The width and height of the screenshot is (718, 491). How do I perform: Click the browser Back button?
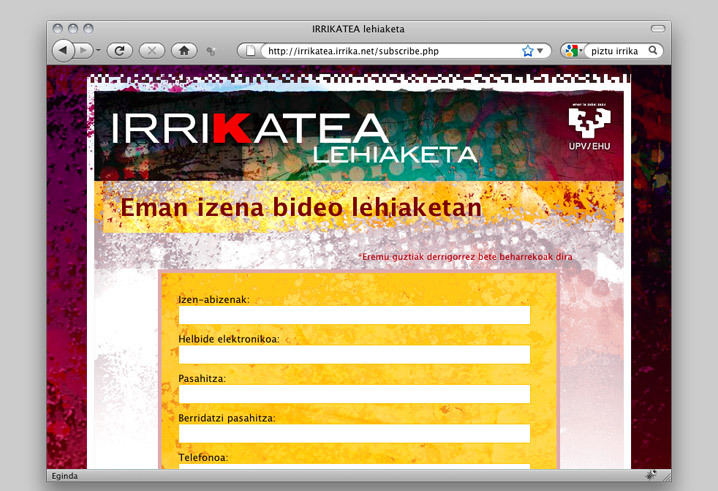tap(63, 50)
